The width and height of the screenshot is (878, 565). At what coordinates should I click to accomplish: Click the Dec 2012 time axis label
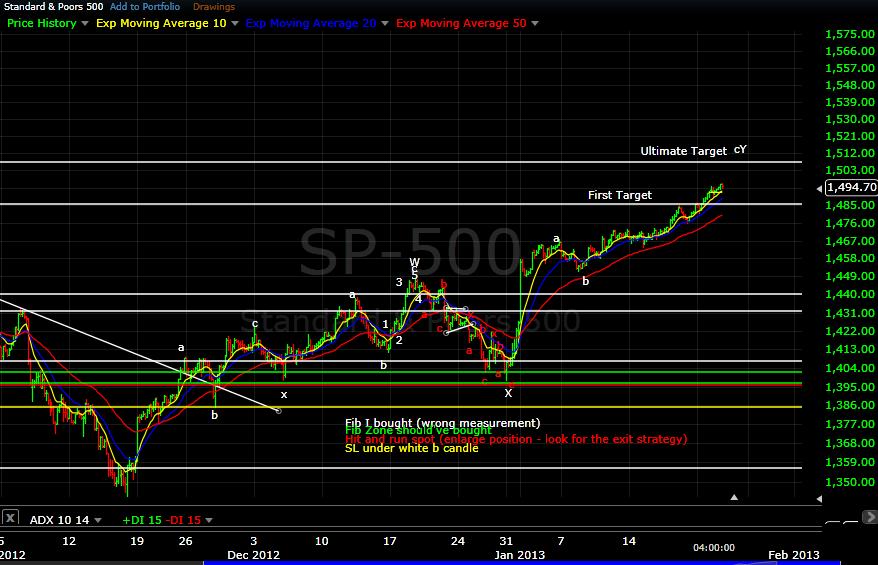point(253,554)
